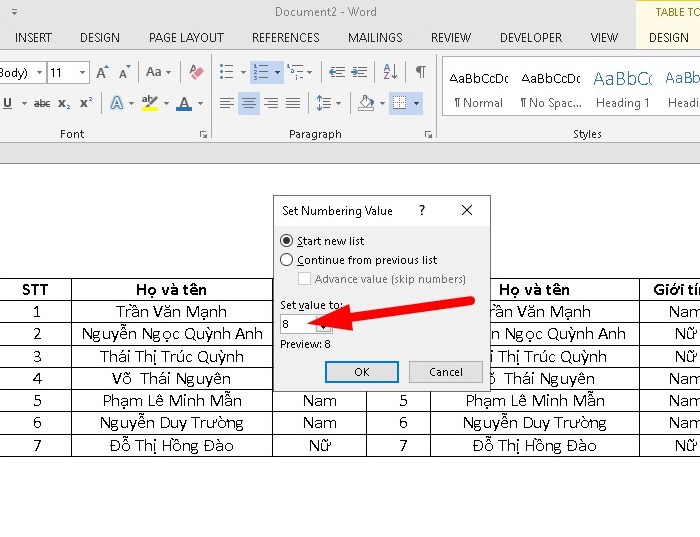
Task: Click the Superscript x² icon
Action: (x=86, y=104)
